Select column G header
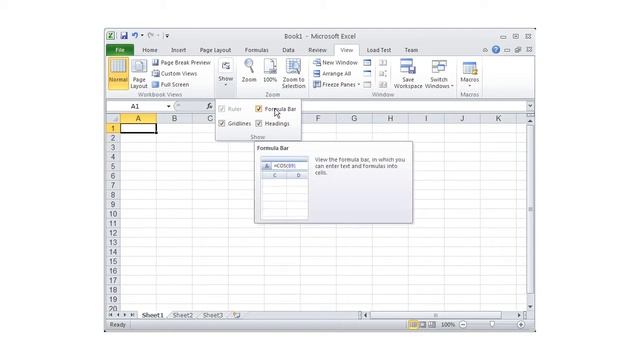The height and width of the screenshot is (360, 640). tap(354, 118)
